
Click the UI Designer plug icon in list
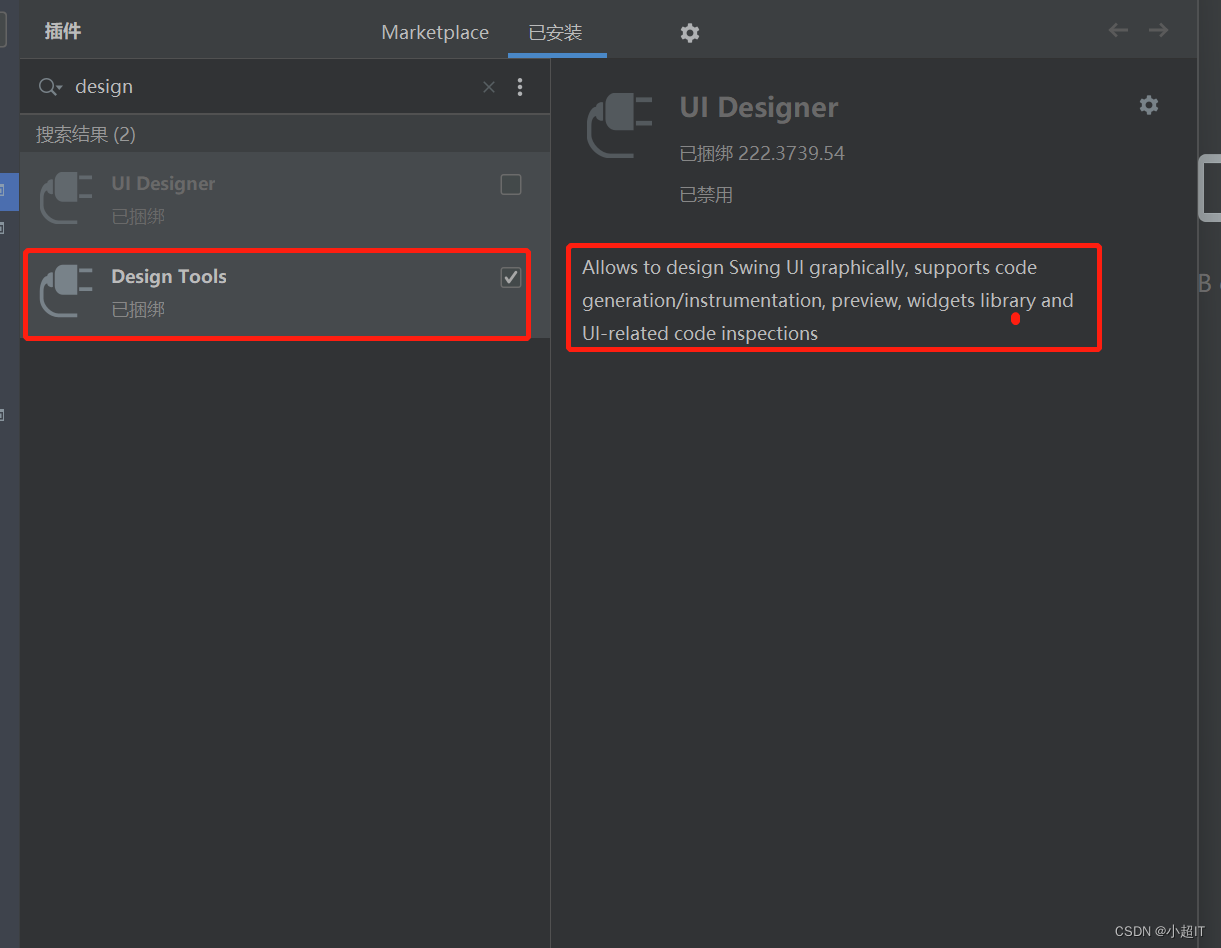click(66, 198)
